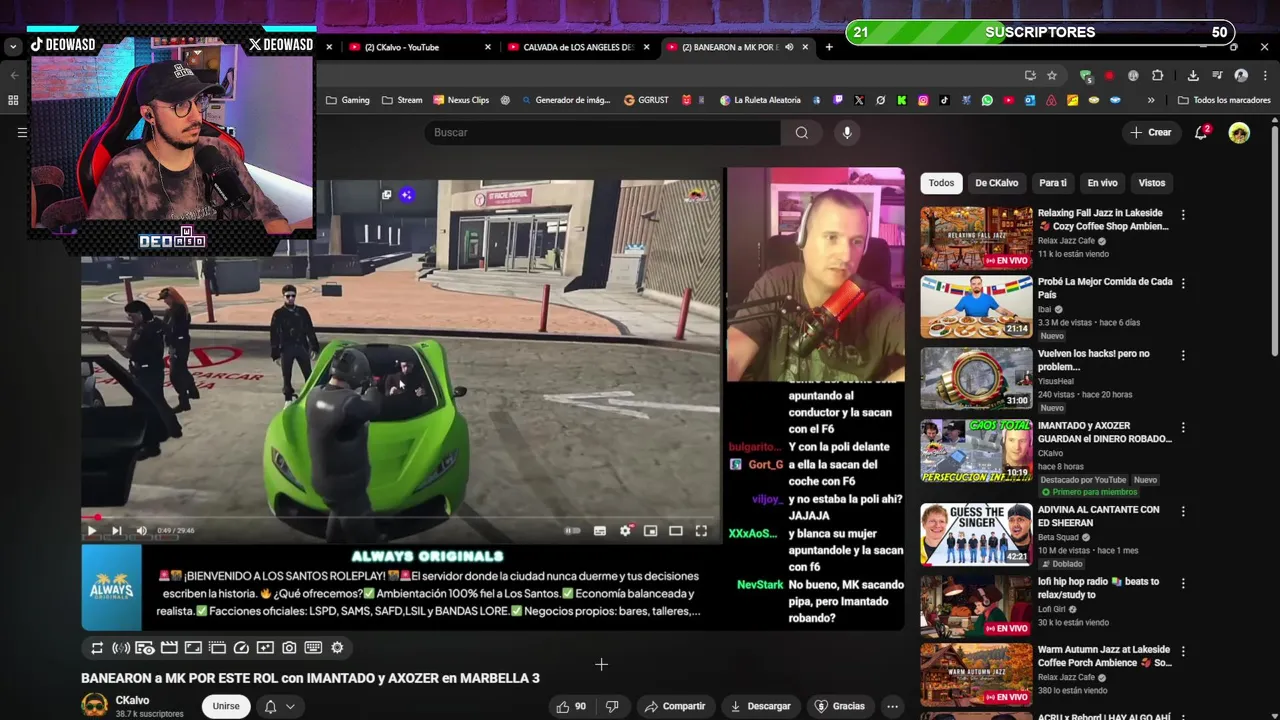Open CKalvo channel avatar
Image resolution: width=1280 pixels, height=720 pixels.
point(94,705)
